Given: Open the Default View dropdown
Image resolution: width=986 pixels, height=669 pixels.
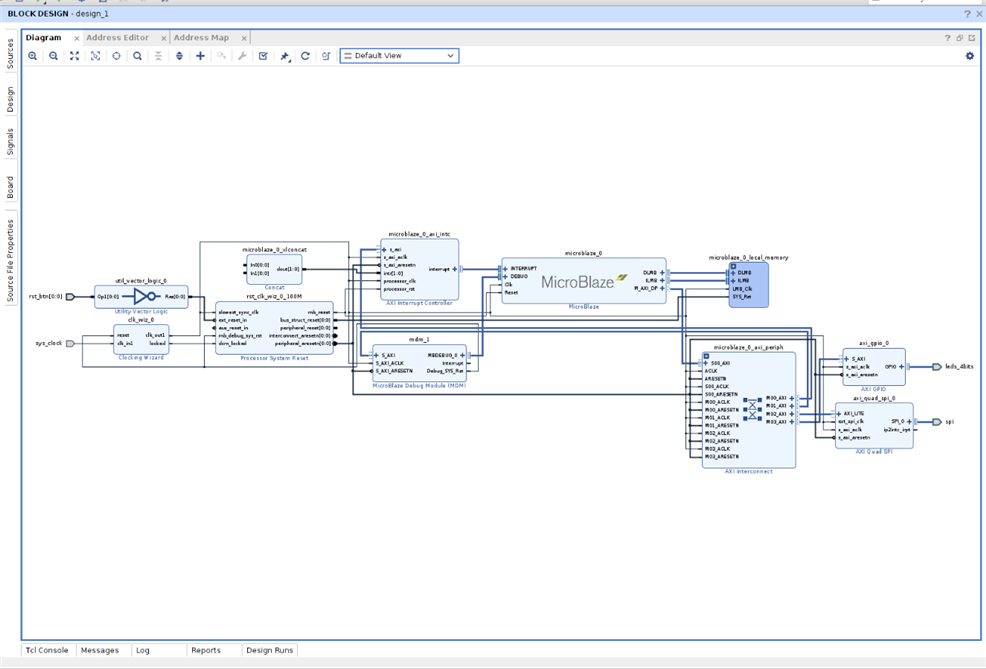Looking at the screenshot, I should tap(399, 56).
